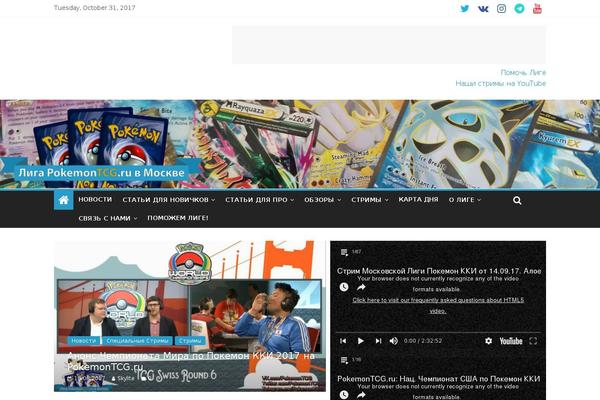Open the Telegram social link
This screenshot has width=600, height=400.
tap(519, 8)
